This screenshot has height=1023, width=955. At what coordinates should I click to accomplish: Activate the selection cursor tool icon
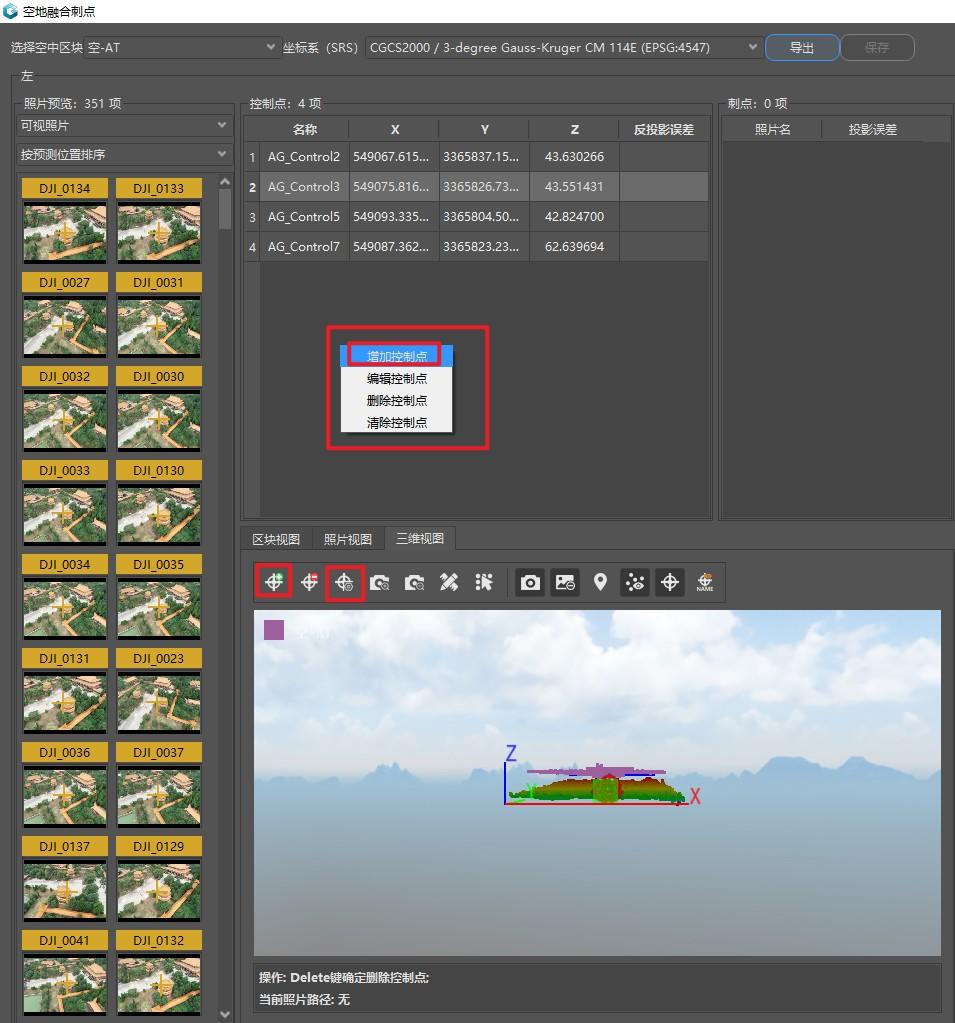[483, 581]
